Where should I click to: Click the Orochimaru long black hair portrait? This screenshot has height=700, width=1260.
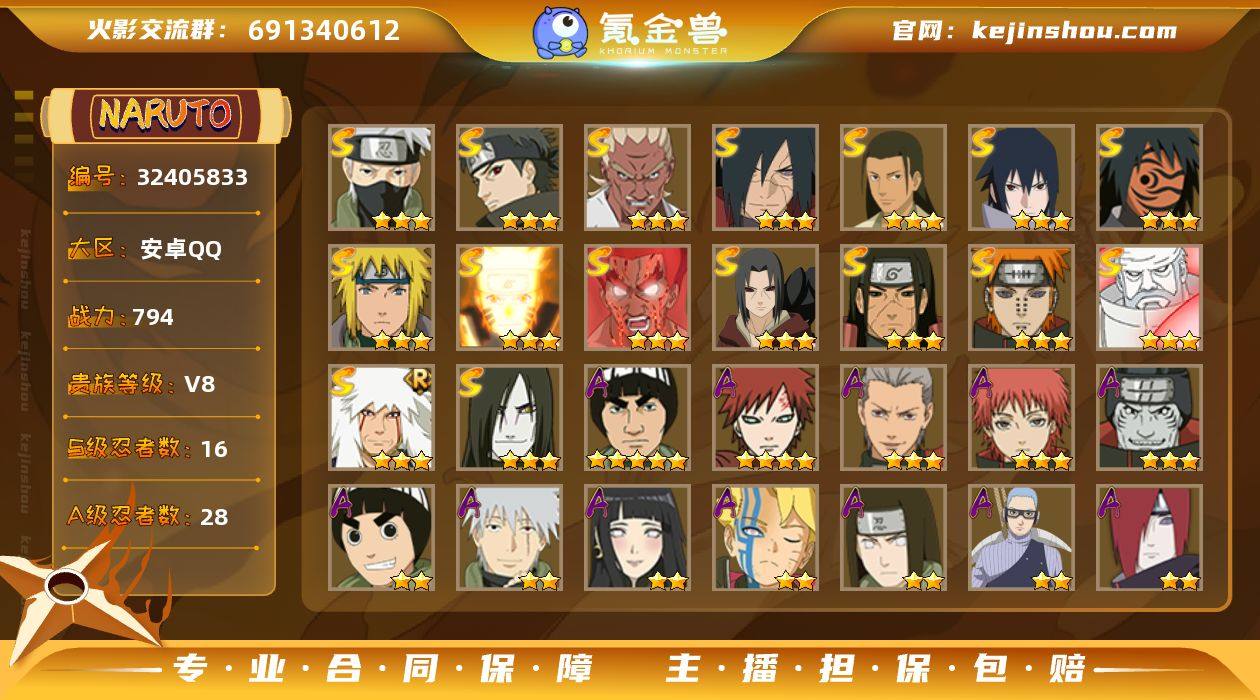point(509,418)
